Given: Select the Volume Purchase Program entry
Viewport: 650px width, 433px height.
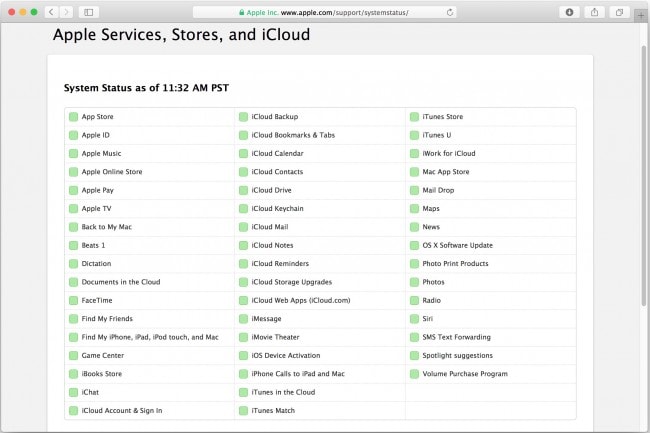Looking at the screenshot, I should [x=464, y=374].
